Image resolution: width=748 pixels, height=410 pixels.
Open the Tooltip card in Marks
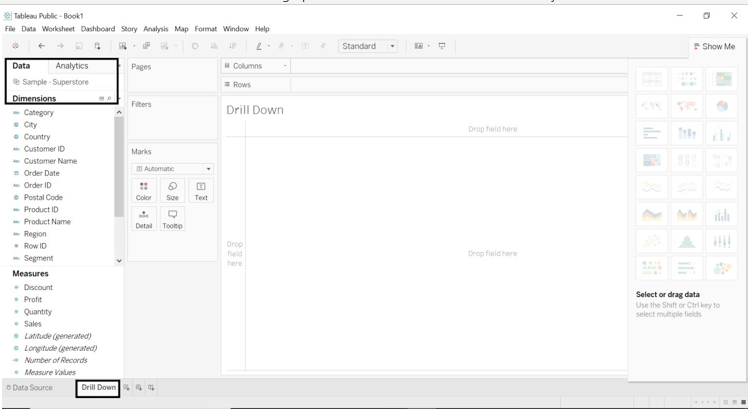pyautogui.click(x=172, y=219)
